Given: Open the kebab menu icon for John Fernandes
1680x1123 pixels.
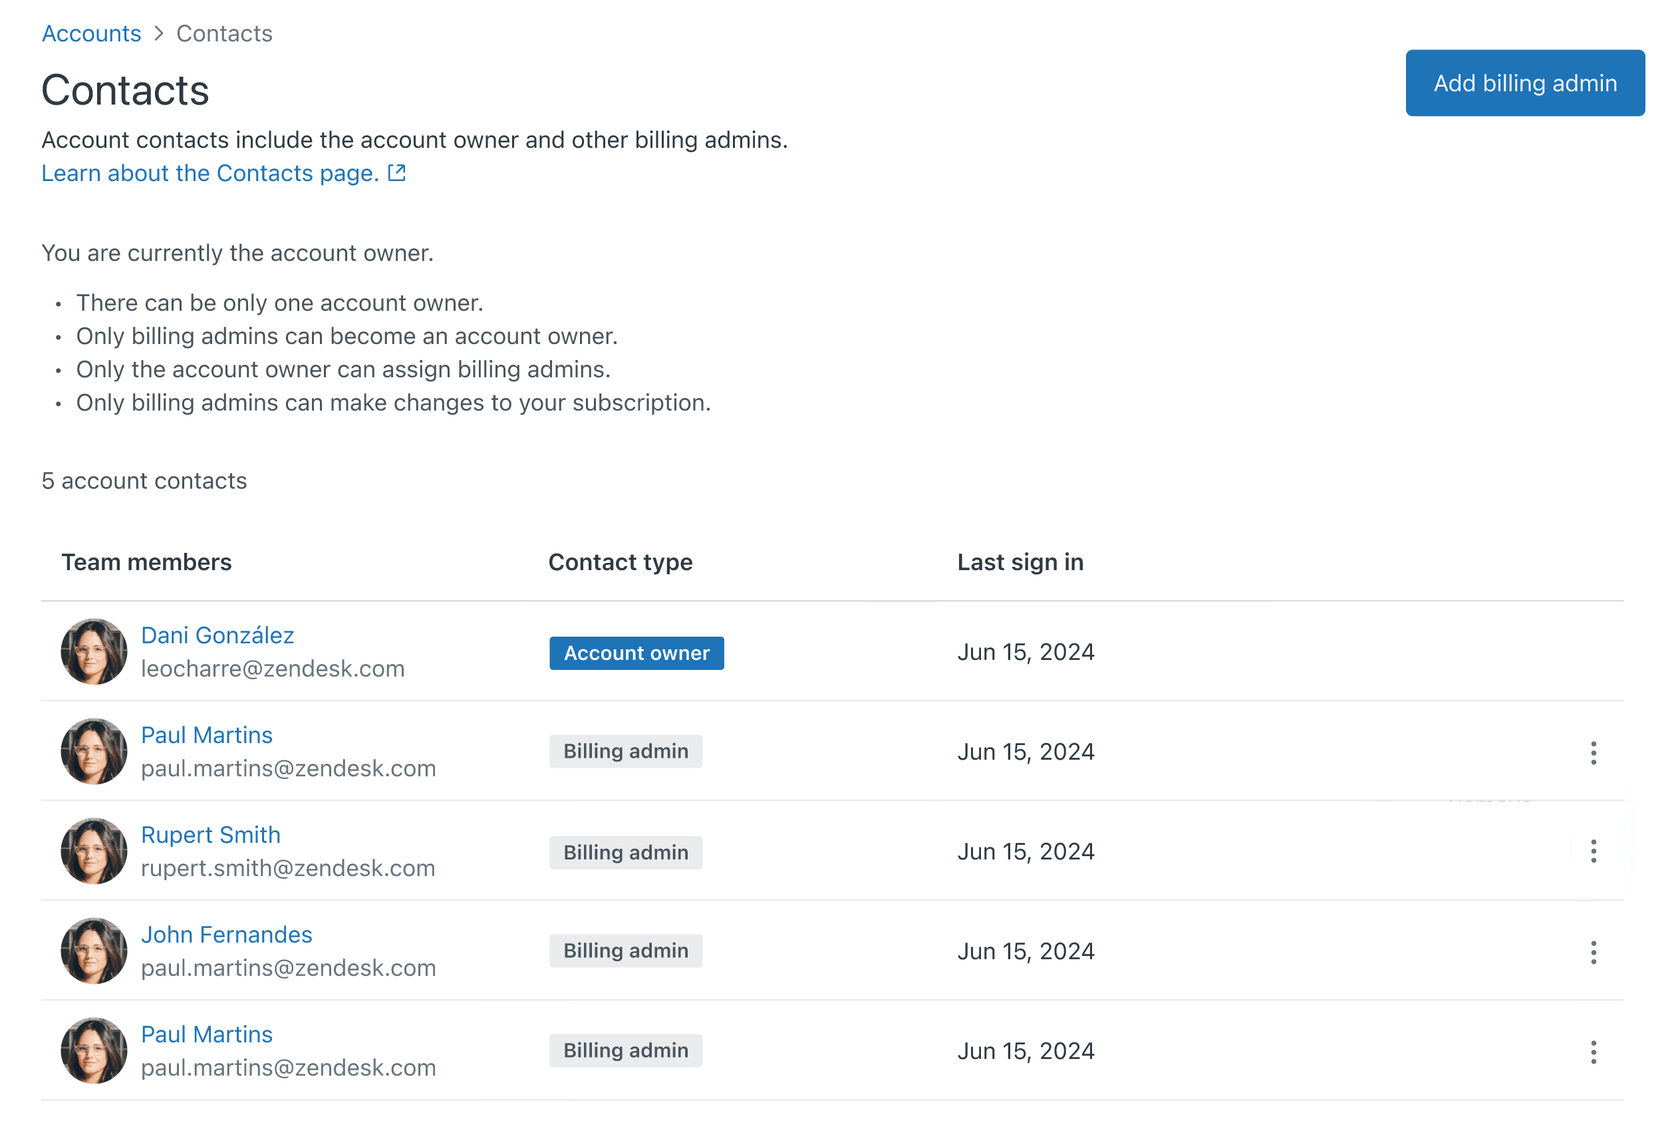Looking at the screenshot, I should 1593,952.
